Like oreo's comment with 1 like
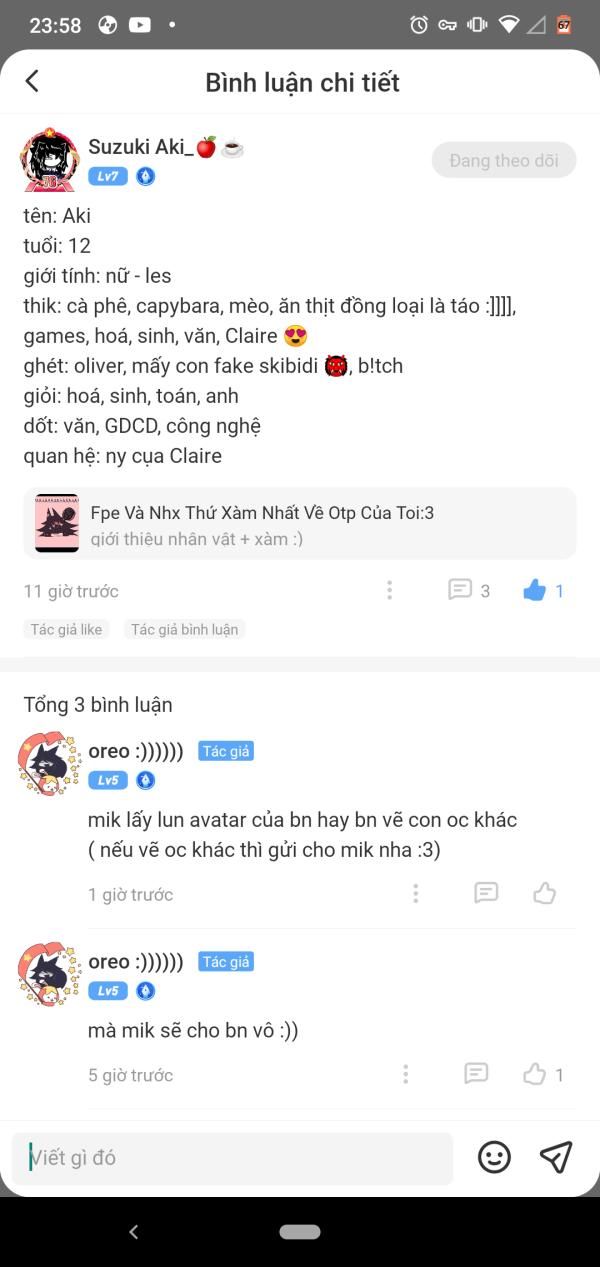Screen dimensions: 600x1267 543,1075
